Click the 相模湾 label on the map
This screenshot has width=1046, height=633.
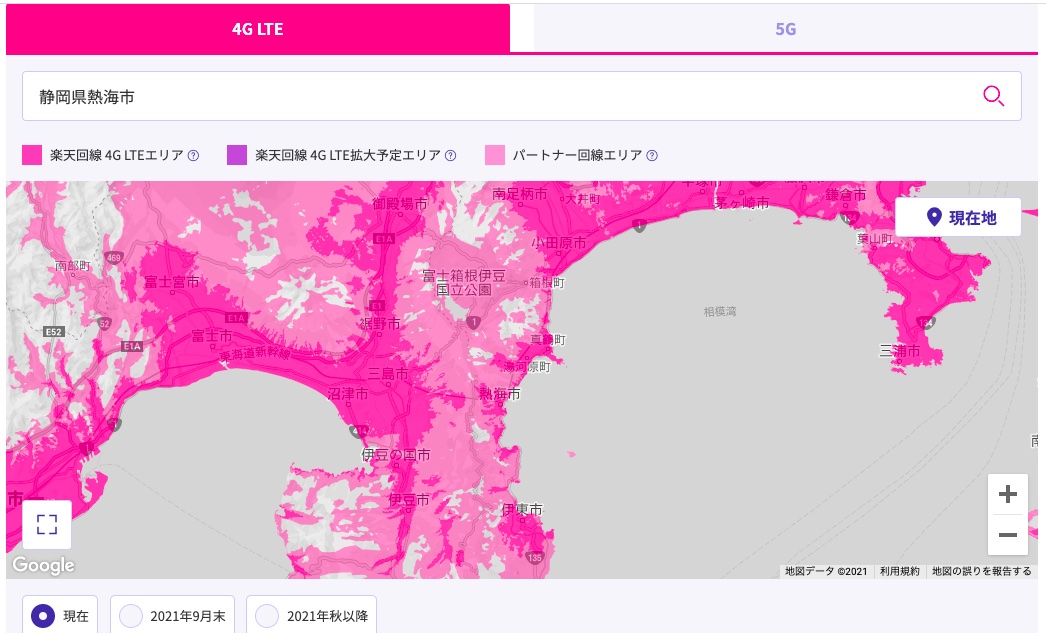[x=720, y=311]
